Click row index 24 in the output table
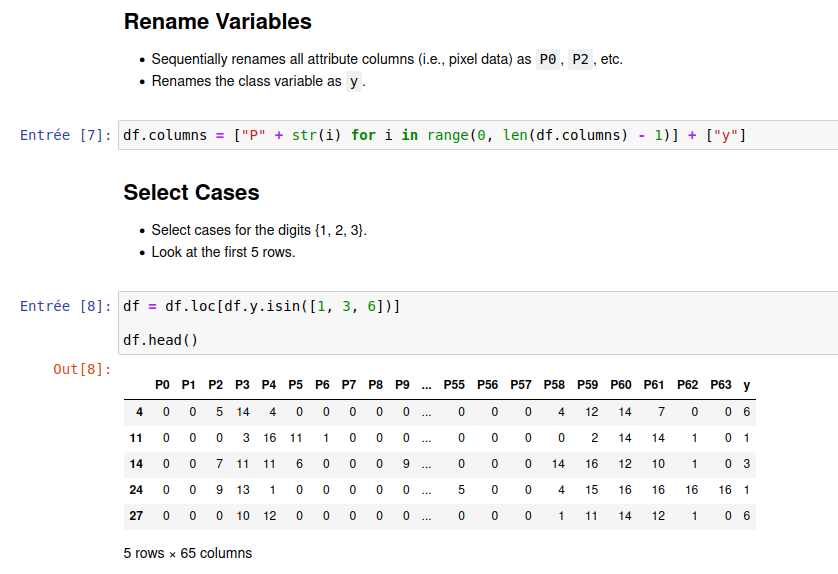 pyautogui.click(x=136, y=490)
